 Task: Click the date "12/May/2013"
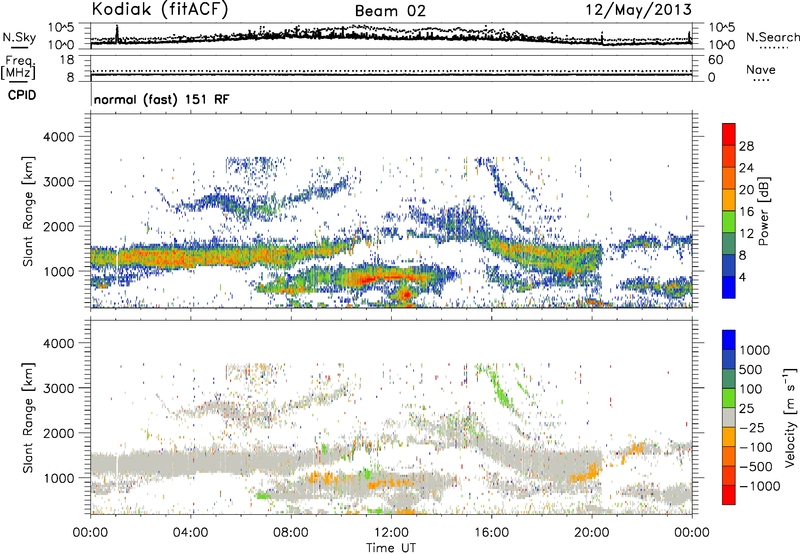click(x=638, y=10)
